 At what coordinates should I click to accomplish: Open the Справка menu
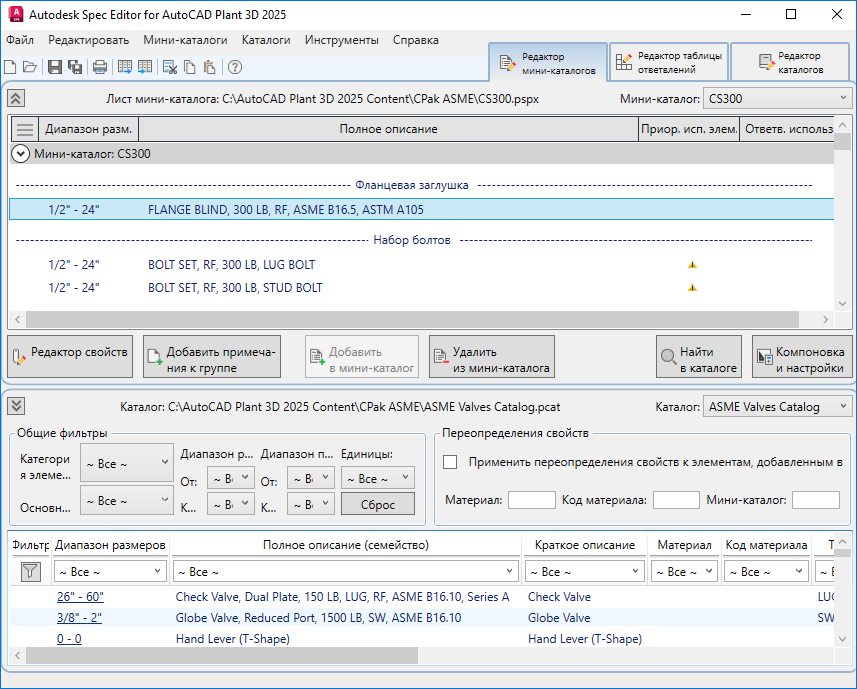coord(416,40)
